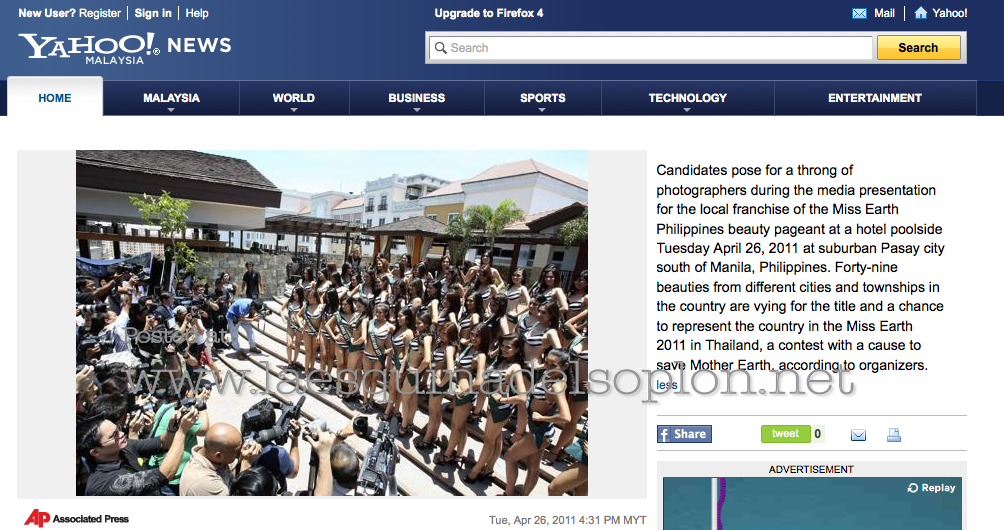Click the Sign in link
Screen dimensions: 1004x530
[x=152, y=13]
